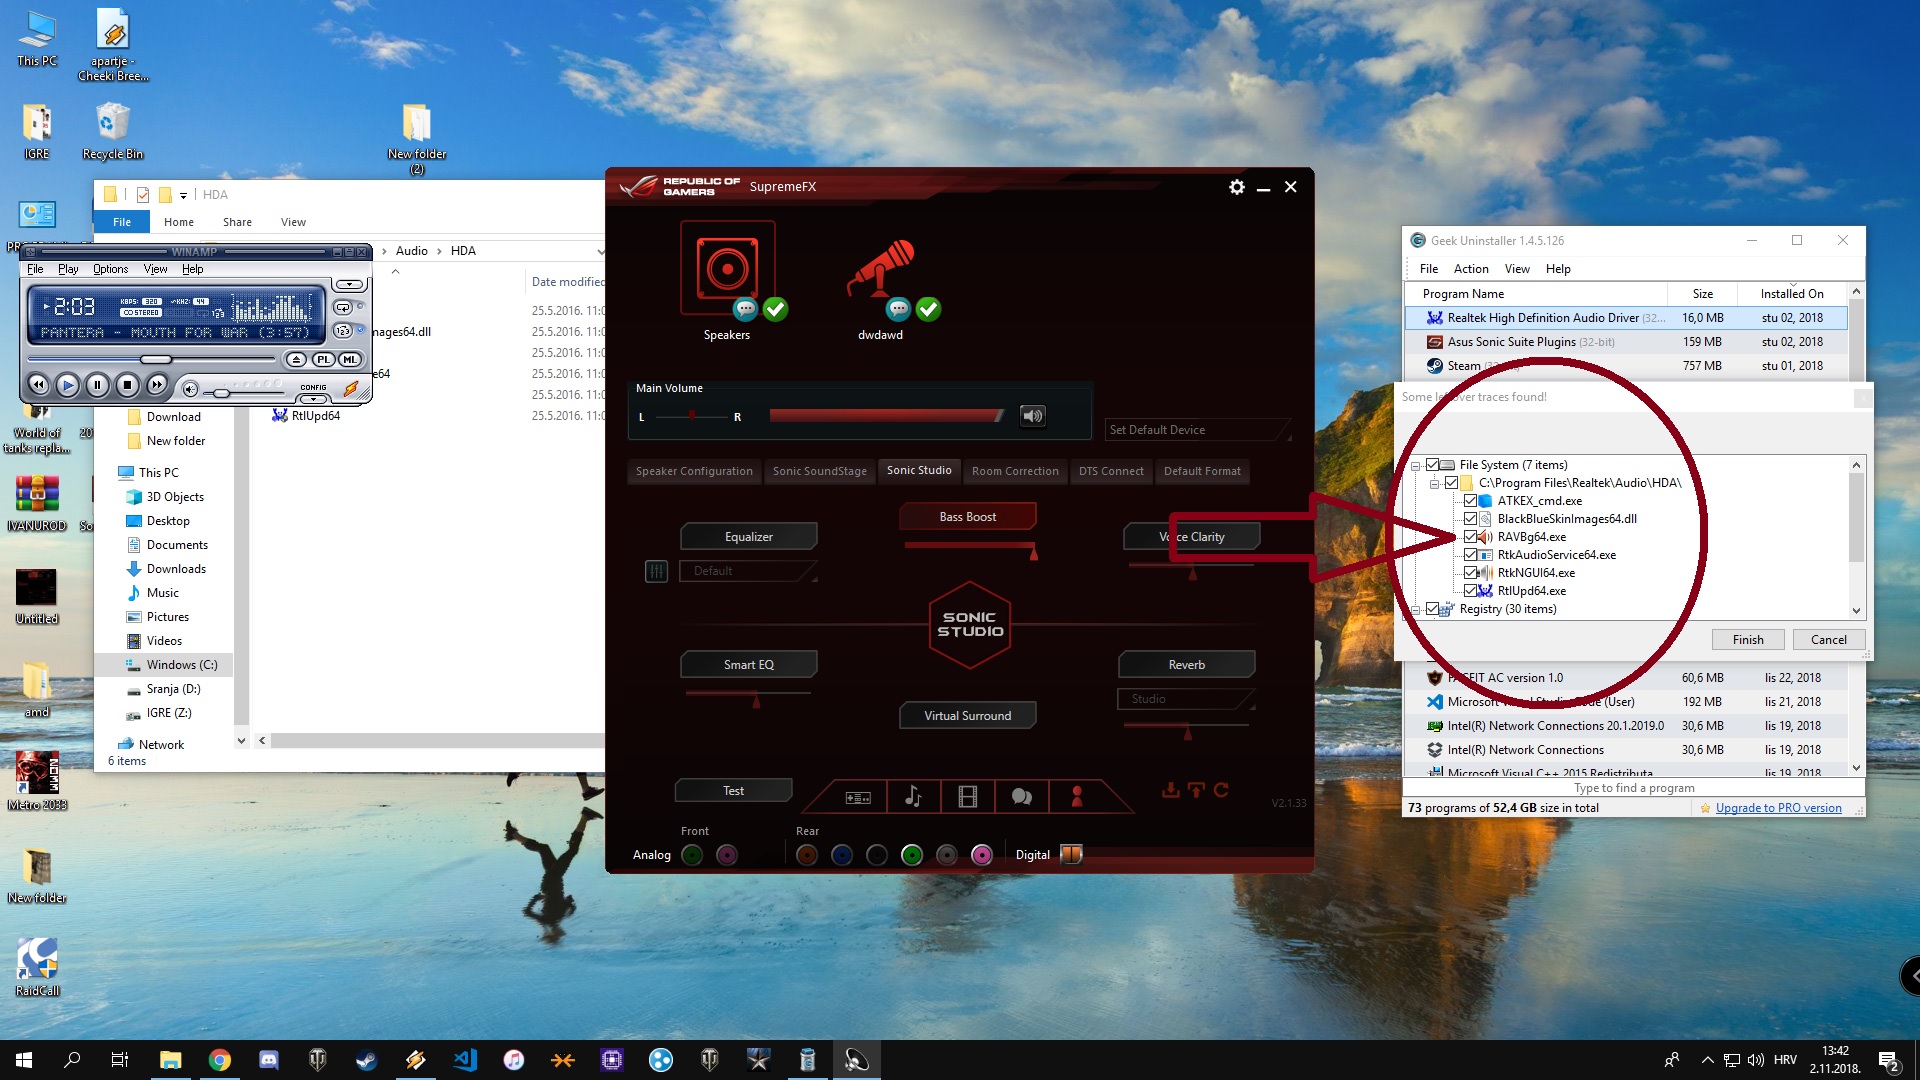Open SupremeFX settings gear

pyautogui.click(x=1237, y=187)
